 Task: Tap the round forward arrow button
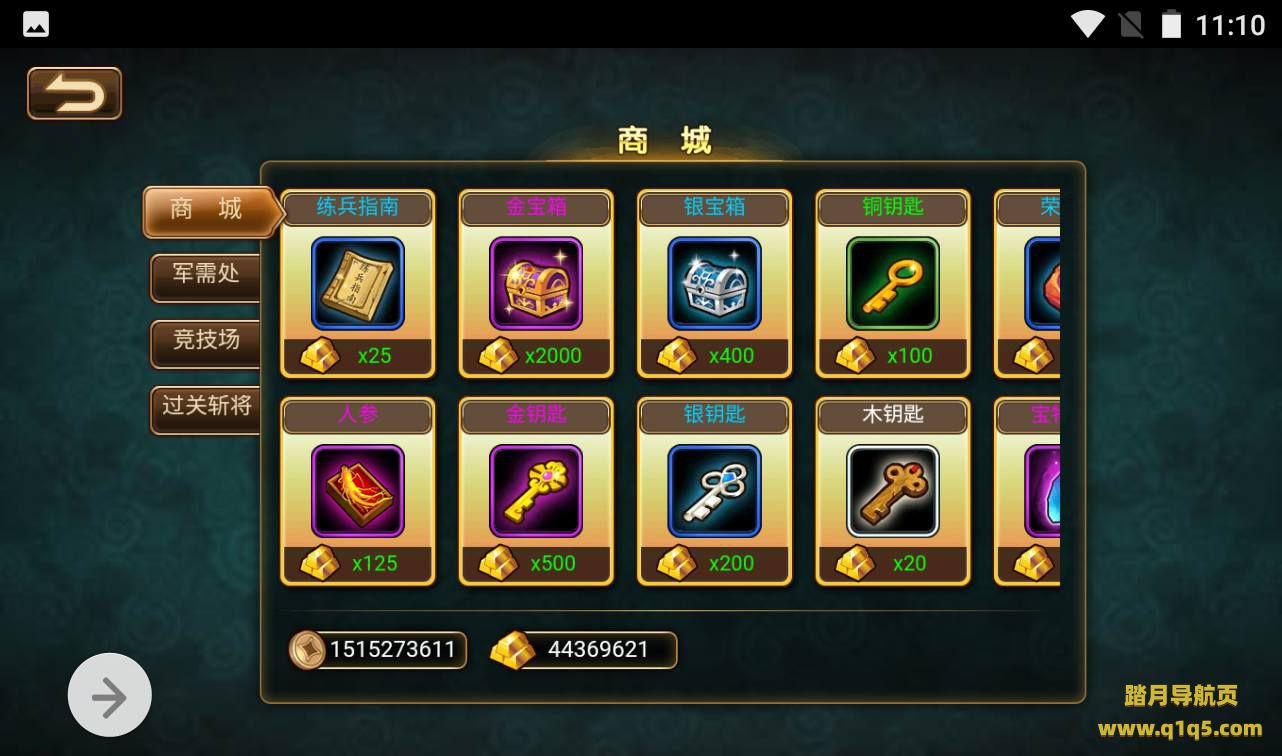pyautogui.click(x=110, y=695)
